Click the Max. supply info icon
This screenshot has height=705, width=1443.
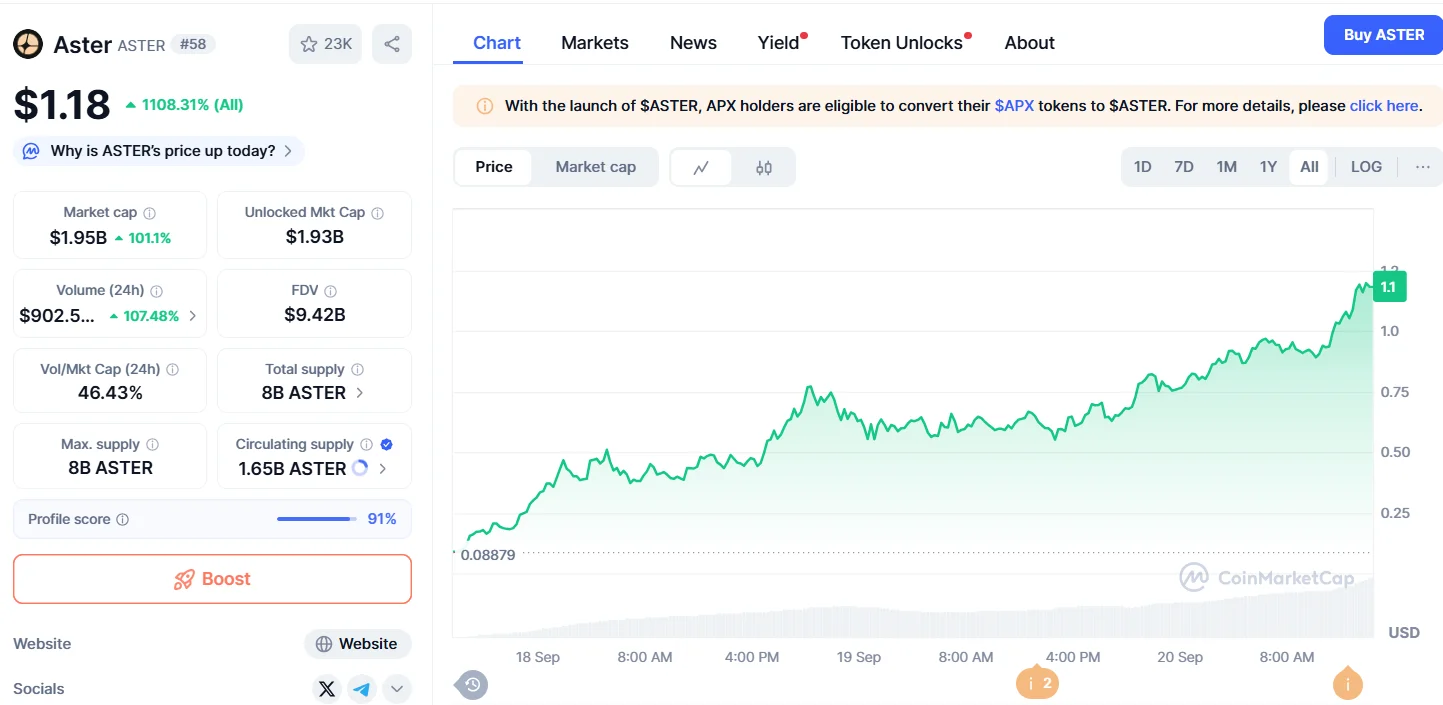[152, 445]
